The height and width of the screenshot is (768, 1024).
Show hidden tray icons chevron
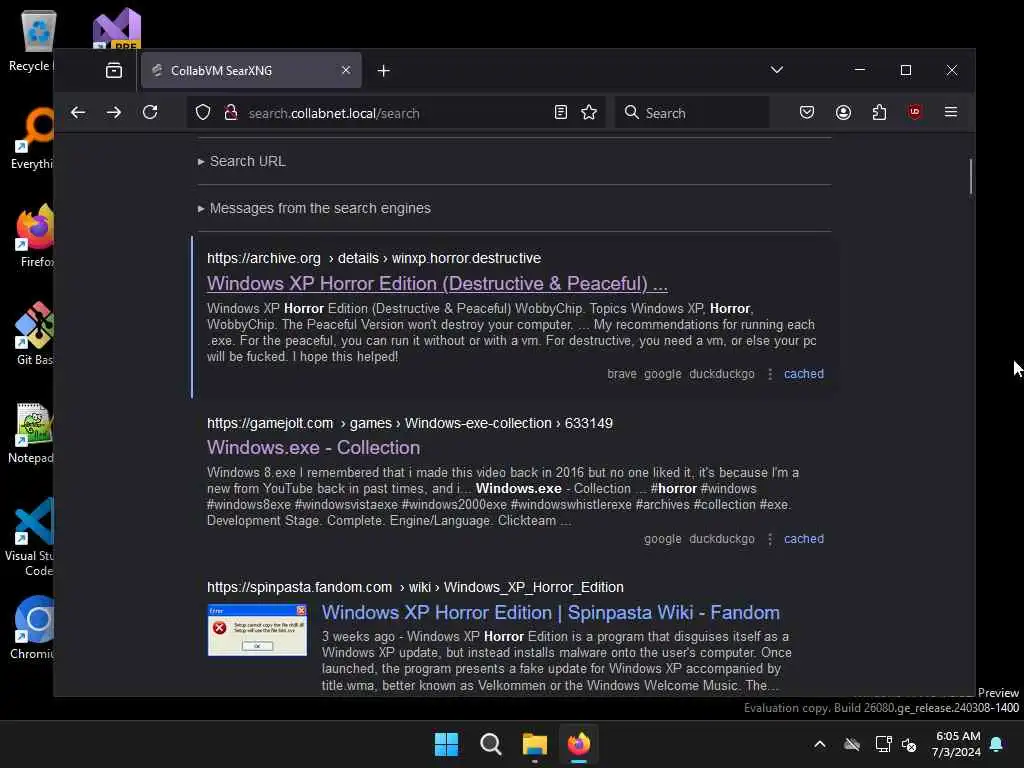(820, 744)
